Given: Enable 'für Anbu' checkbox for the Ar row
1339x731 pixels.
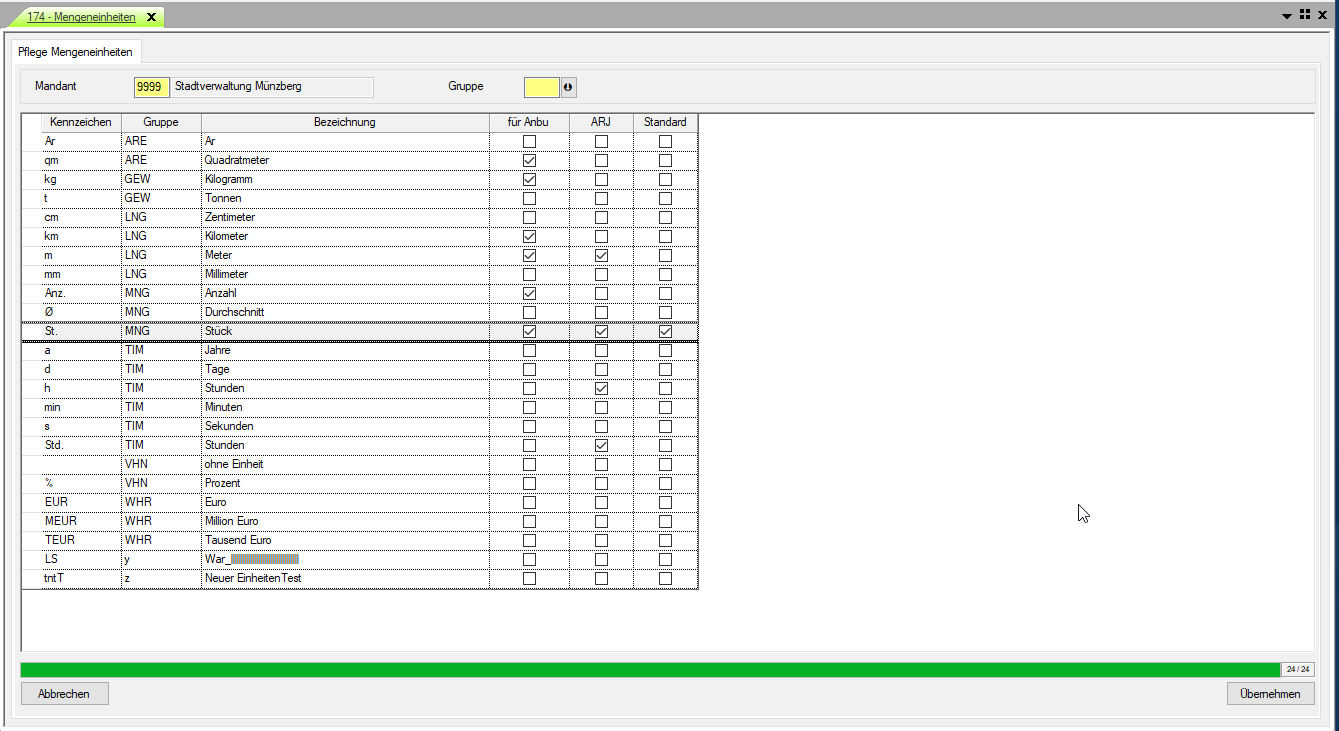Looking at the screenshot, I should [x=529, y=142].
